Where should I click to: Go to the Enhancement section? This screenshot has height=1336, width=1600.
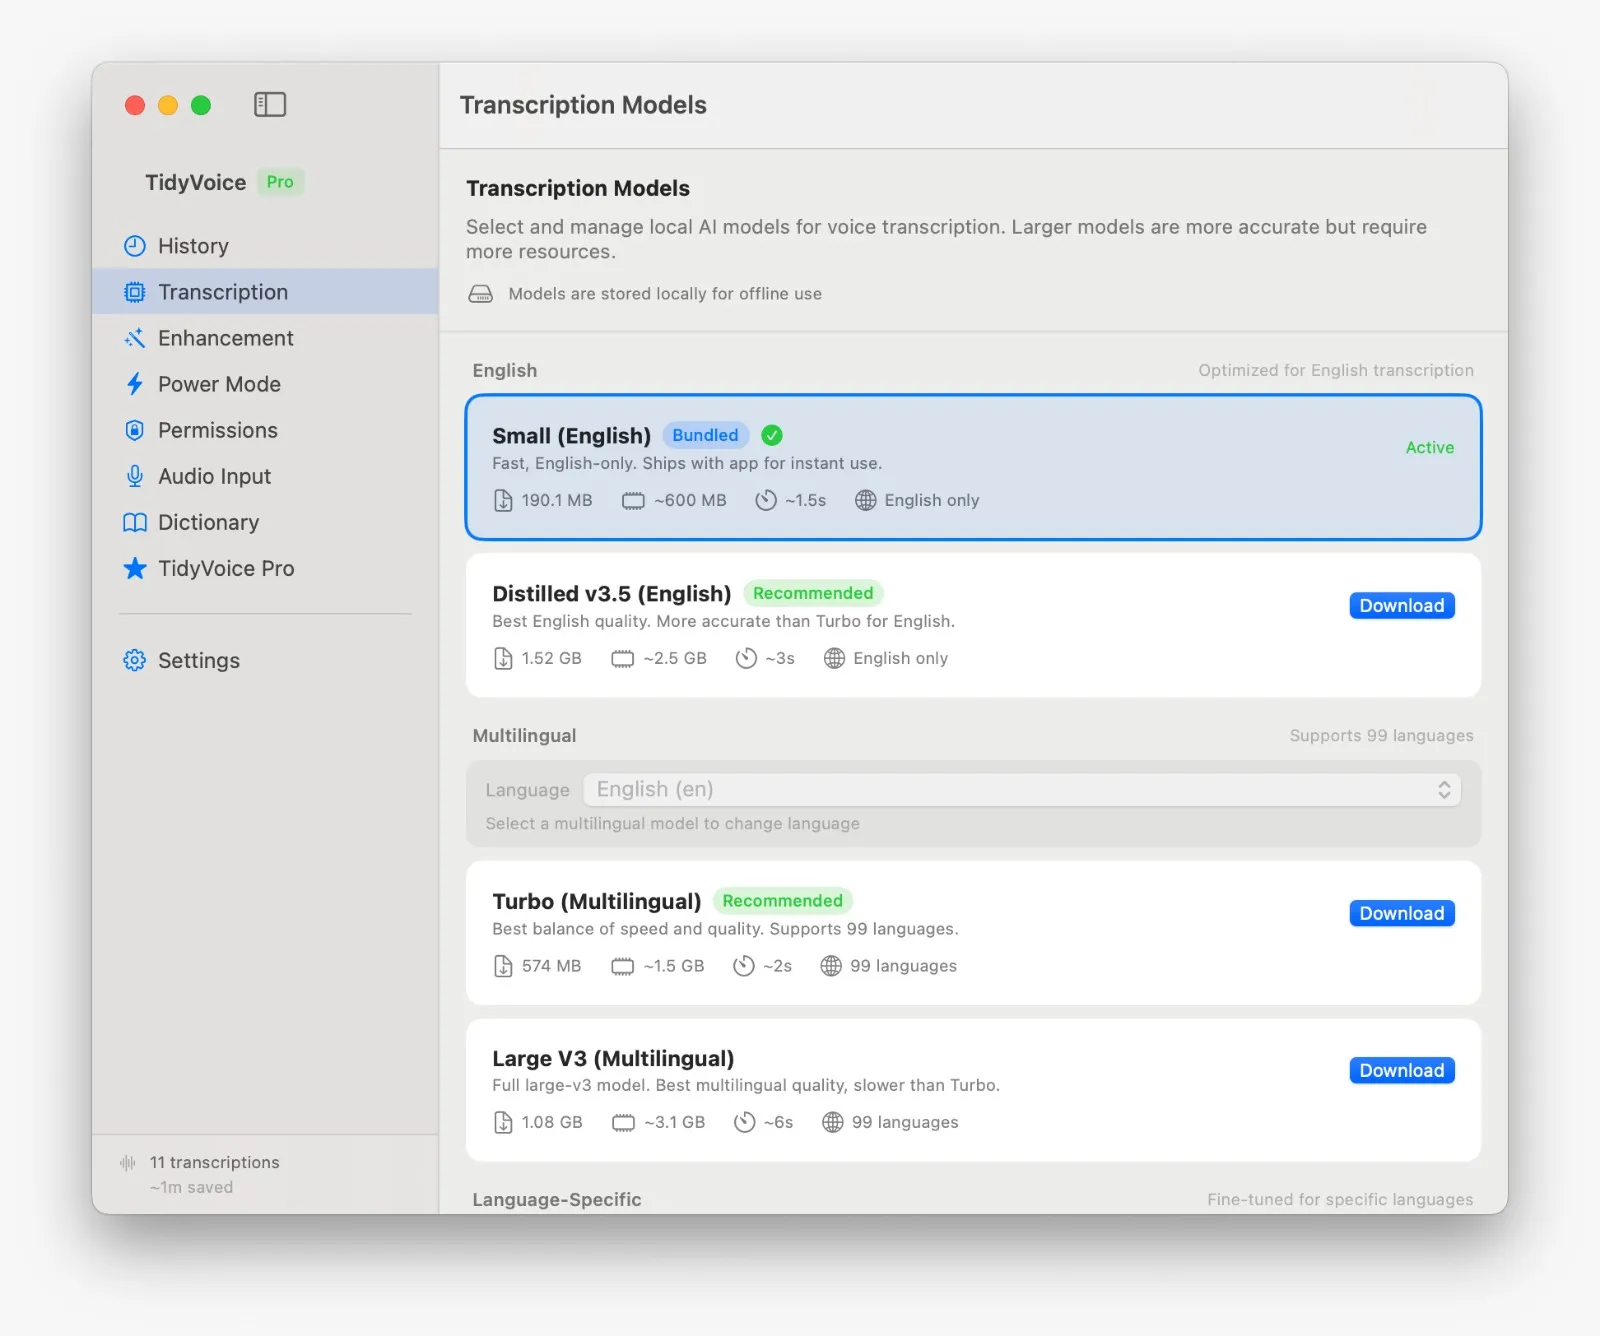point(265,338)
